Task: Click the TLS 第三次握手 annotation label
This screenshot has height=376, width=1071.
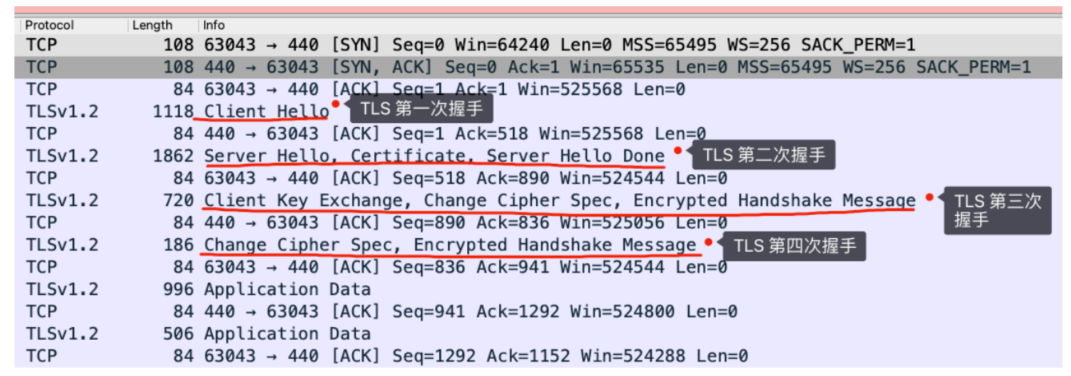Action: (x=998, y=211)
